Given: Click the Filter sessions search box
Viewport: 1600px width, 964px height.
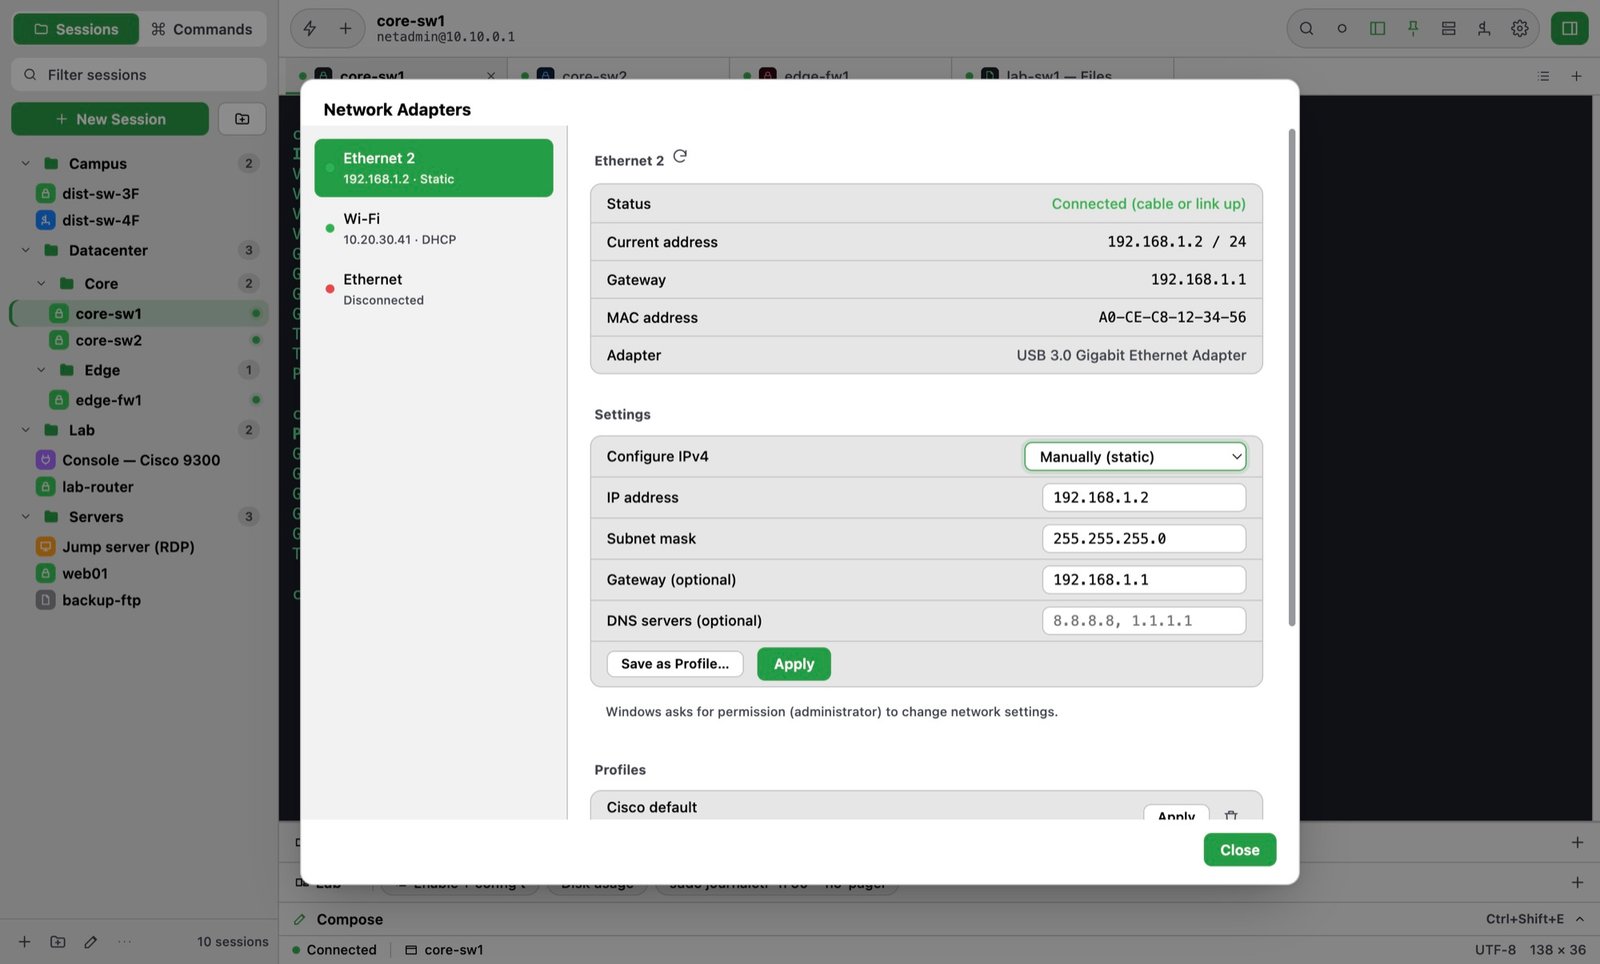Looking at the screenshot, I should coord(139,75).
